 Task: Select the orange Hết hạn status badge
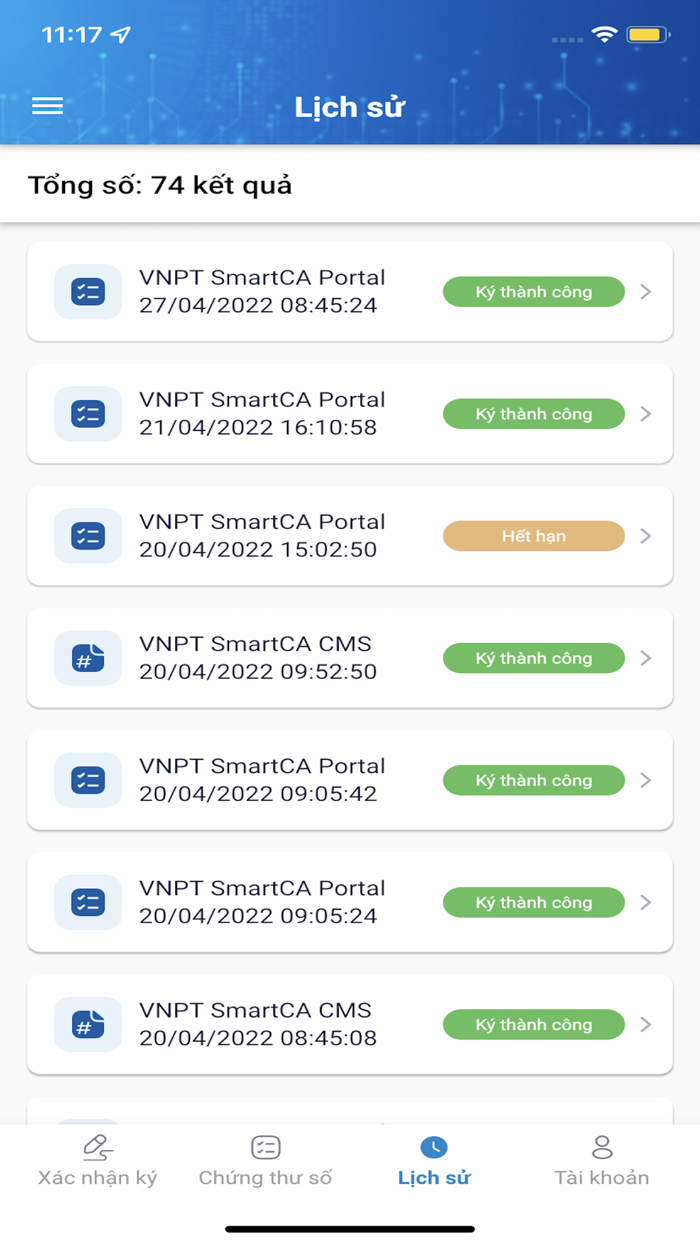533,535
